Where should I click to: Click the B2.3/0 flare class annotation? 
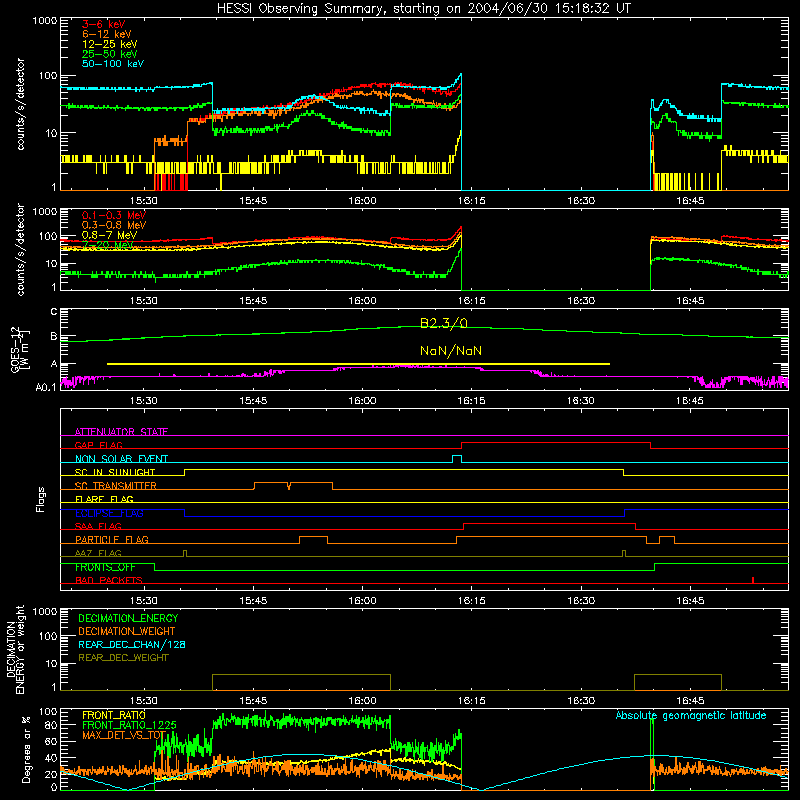(444, 323)
